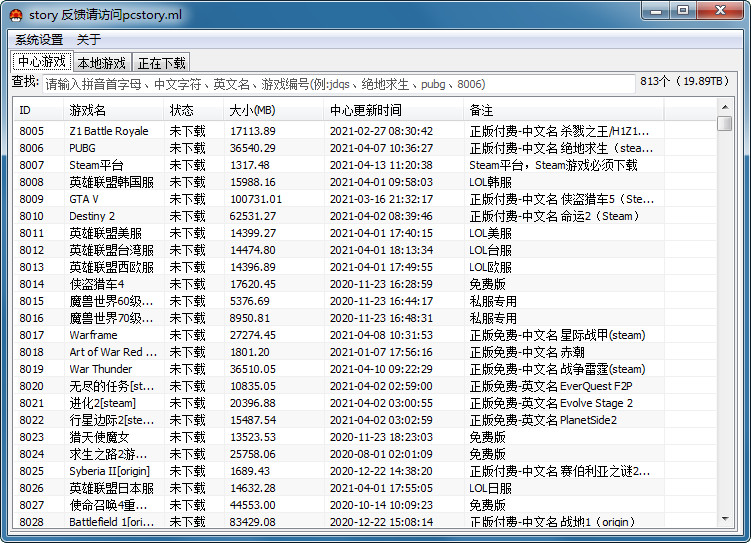Click the scrollbar up arrow
The height and width of the screenshot is (543, 751).
(x=725, y=107)
